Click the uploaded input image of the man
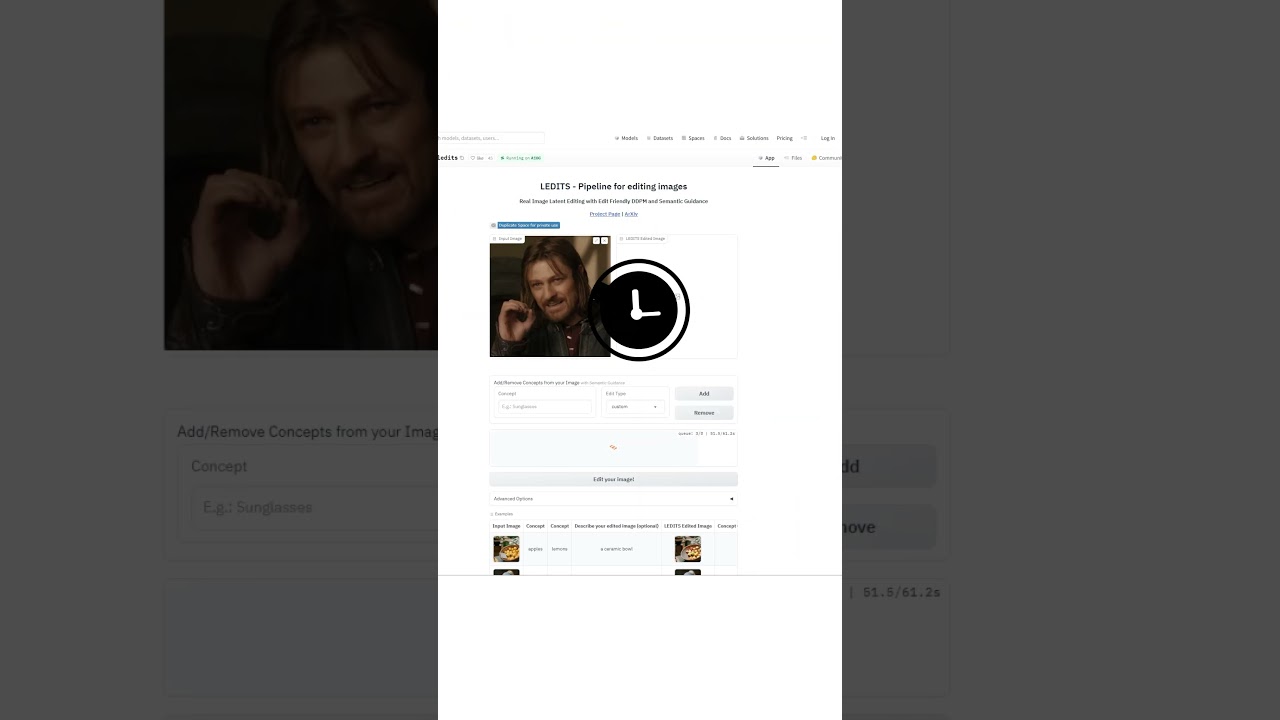 coord(550,297)
